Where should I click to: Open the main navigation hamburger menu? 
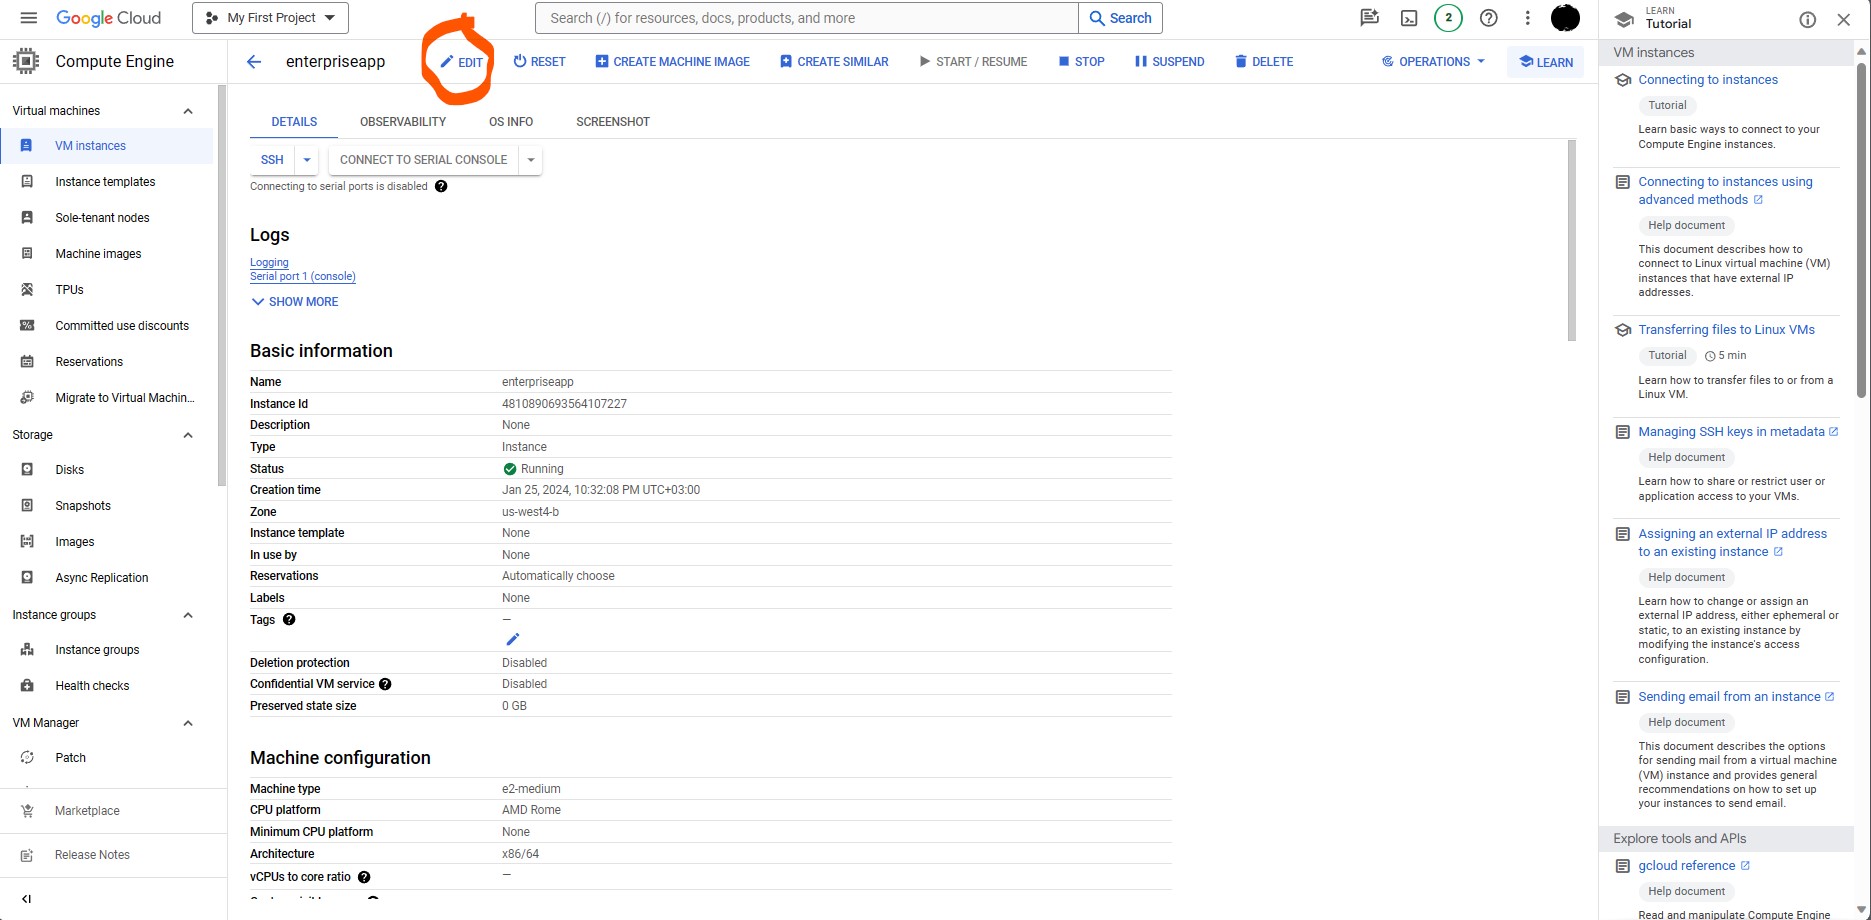[x=28, y=18]
